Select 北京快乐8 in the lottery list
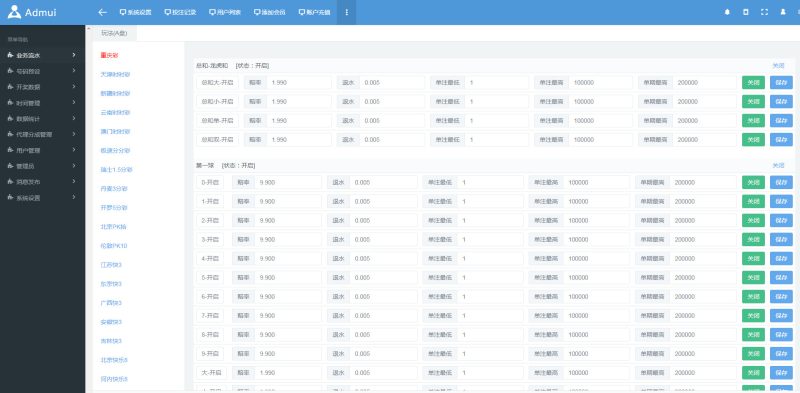Image resolution: width=800 pixels, height=393 pixels. point(114,360)
